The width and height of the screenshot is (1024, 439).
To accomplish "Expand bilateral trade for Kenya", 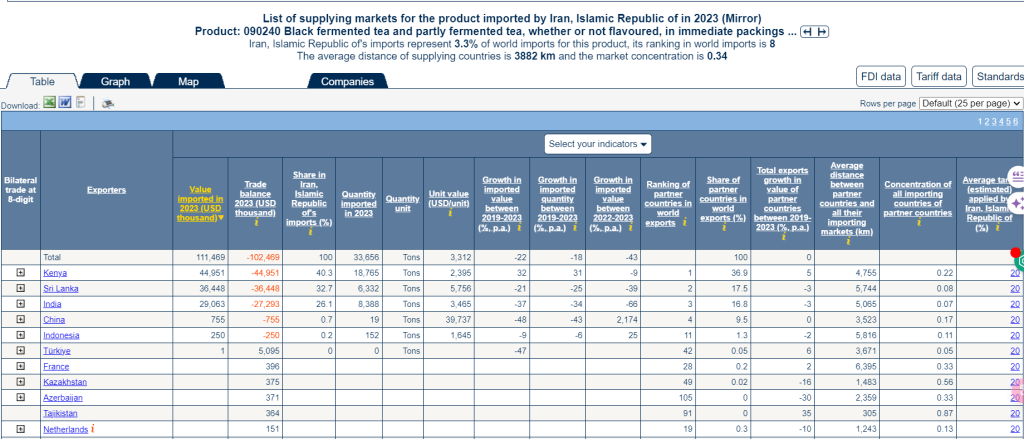I will click(x=21, y=272).
